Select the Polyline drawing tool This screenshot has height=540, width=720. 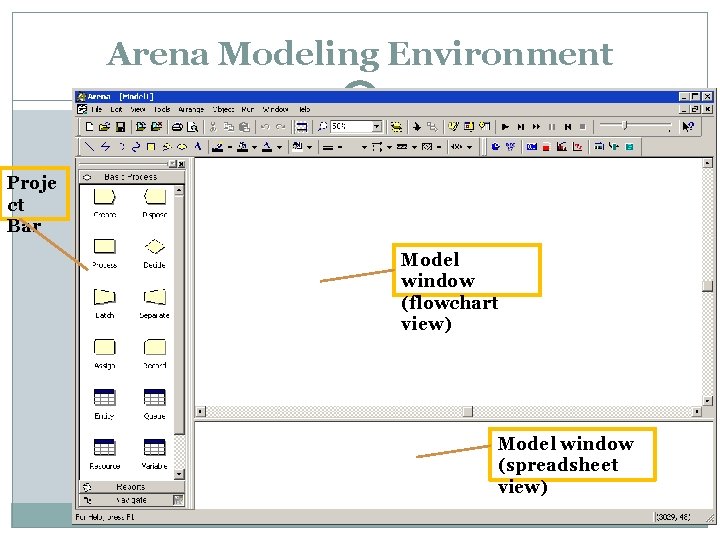[105, 147]
